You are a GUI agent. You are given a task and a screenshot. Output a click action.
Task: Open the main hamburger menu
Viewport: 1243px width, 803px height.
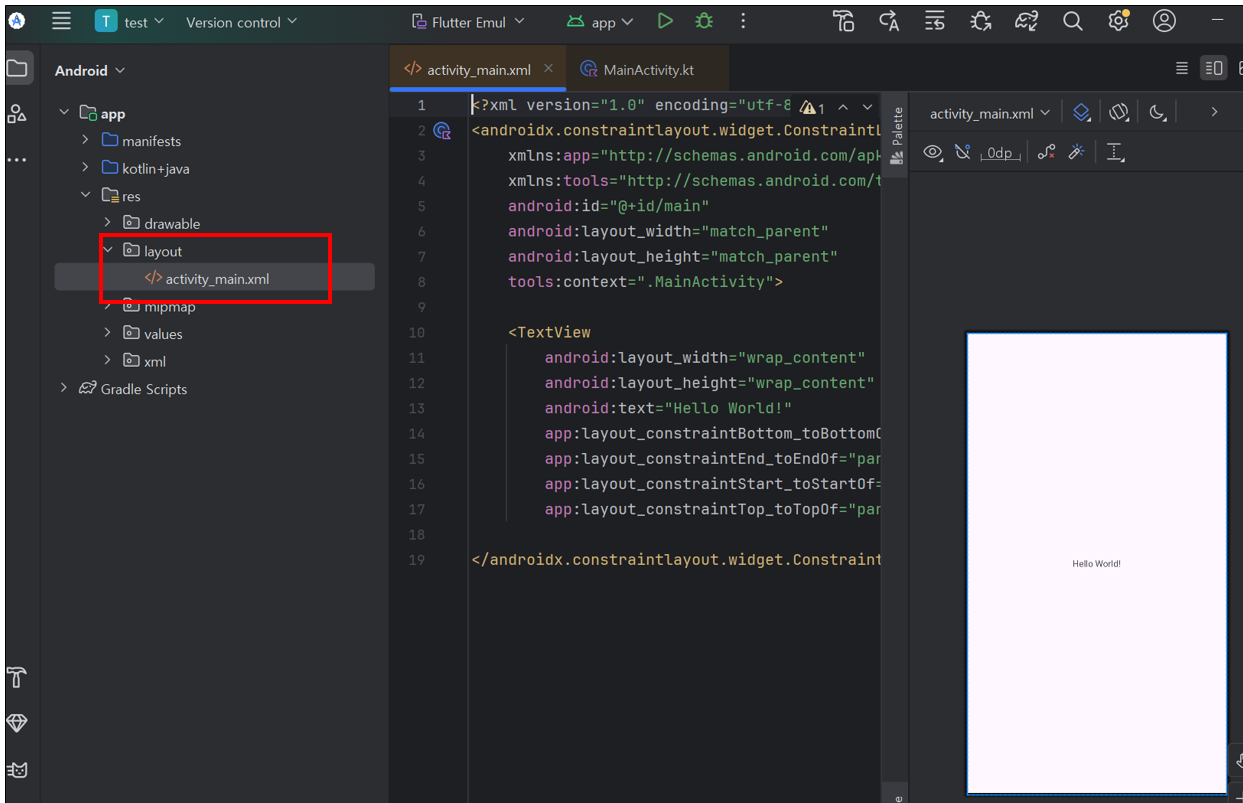tap(62, 21)
